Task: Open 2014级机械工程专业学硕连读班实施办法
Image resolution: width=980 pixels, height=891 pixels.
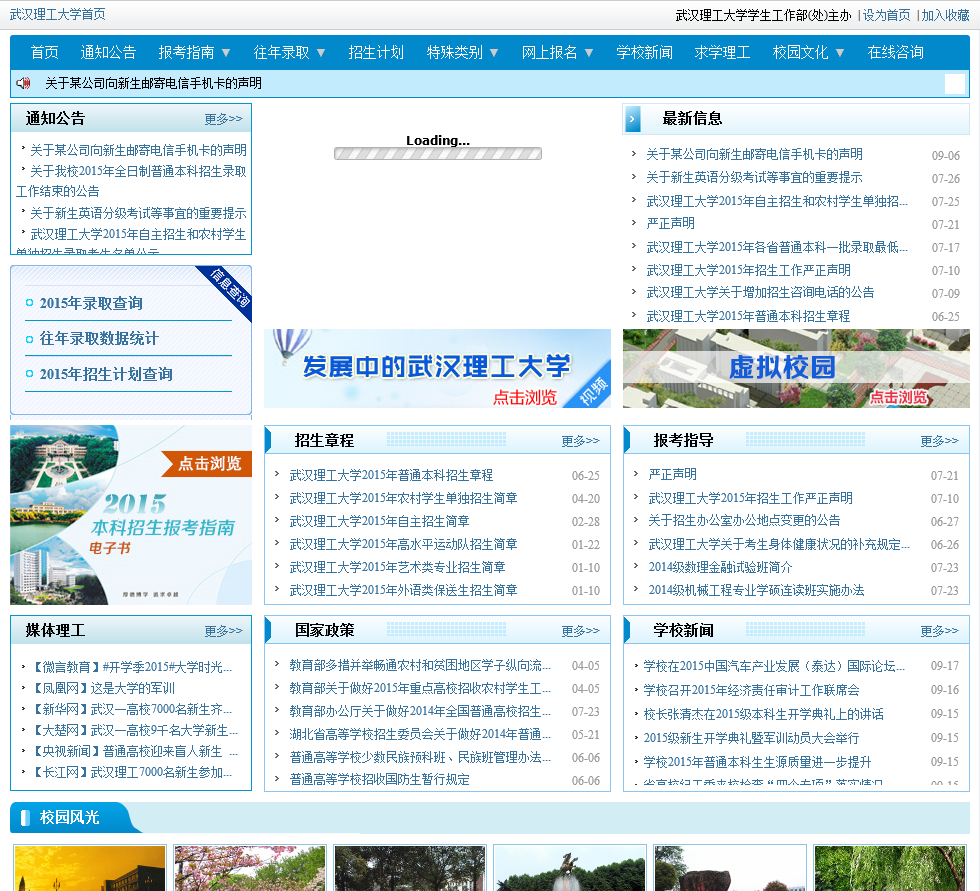Action: [756, 590]
